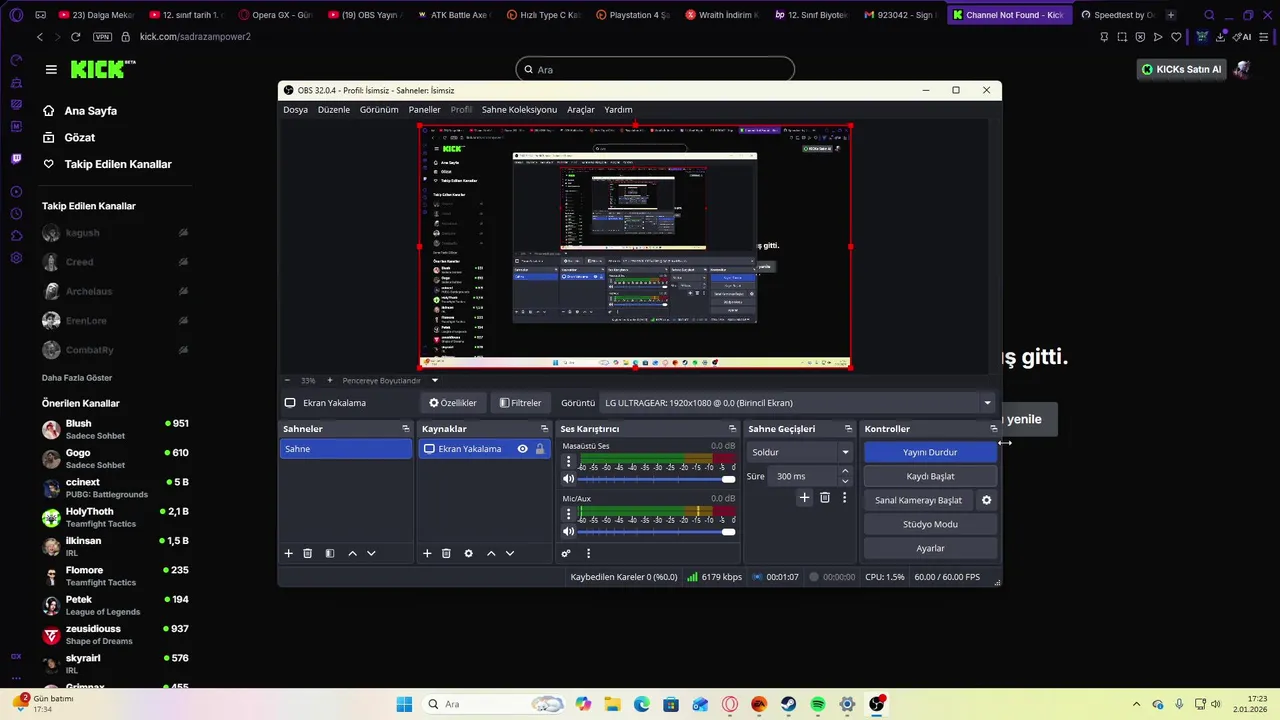This screenshot has height=720, width=1280.
Task: Mute the Mic/Aux audio channel
Action: pos(568,532)
